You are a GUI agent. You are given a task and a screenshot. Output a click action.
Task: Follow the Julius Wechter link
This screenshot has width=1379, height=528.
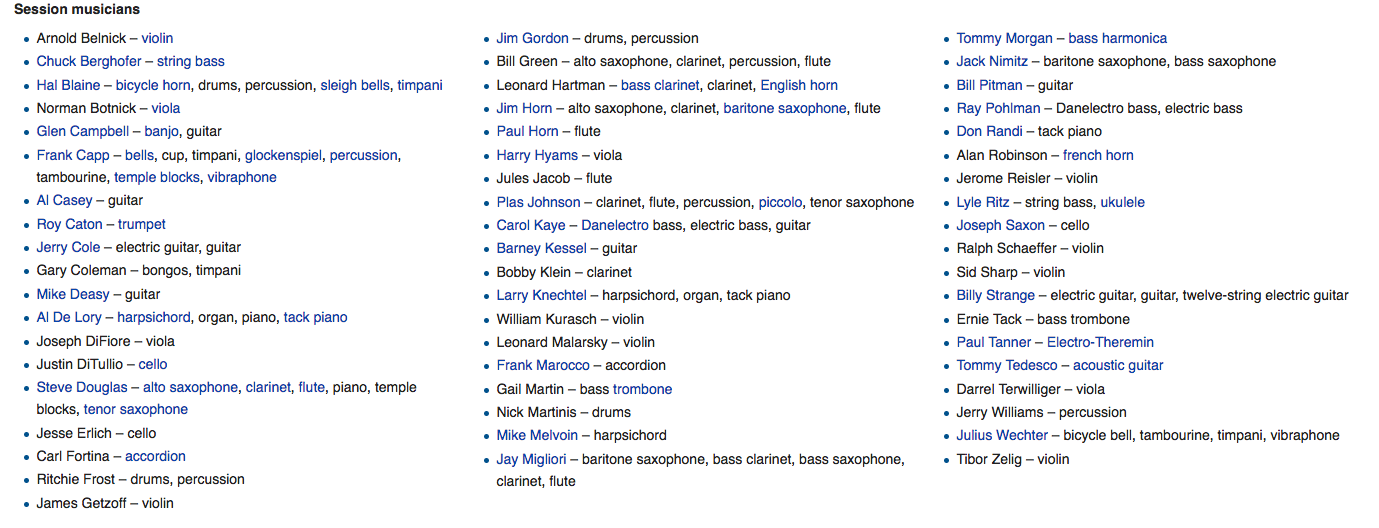click(x=1002, y=435)
